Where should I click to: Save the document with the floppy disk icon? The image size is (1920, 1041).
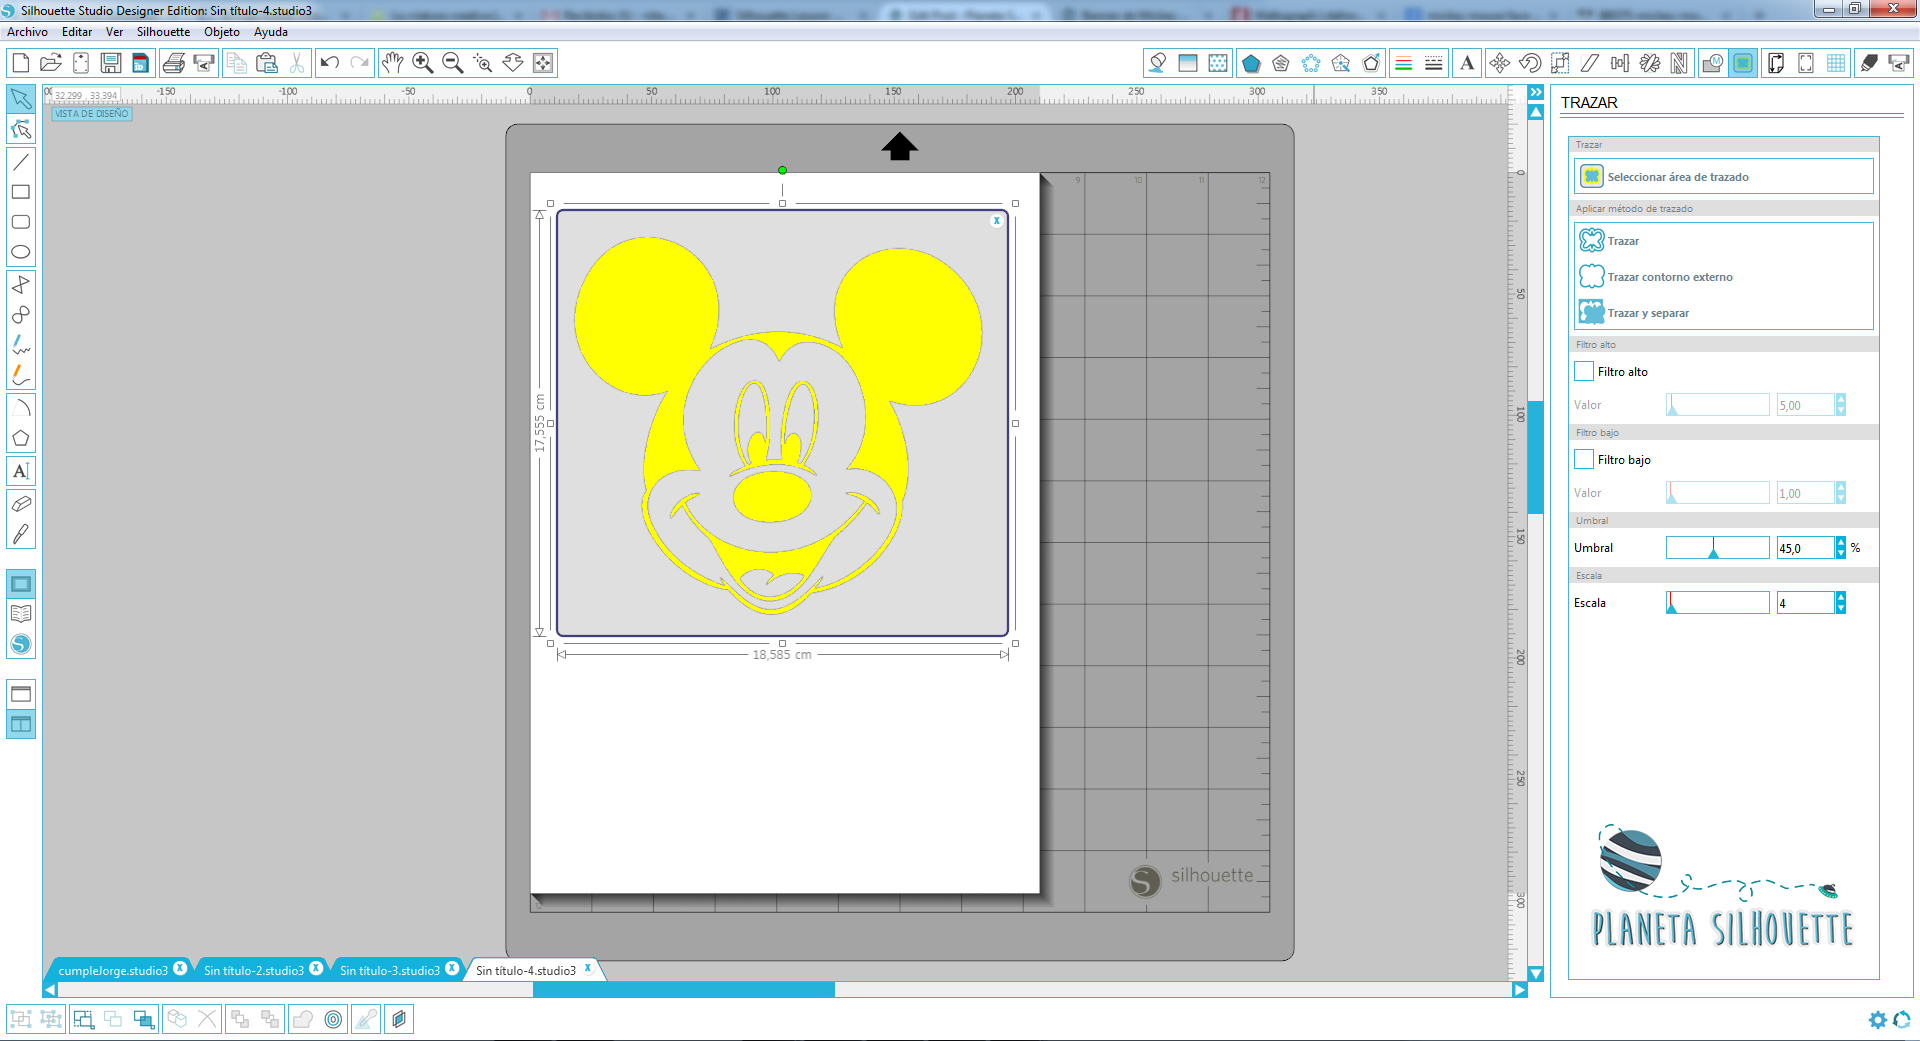(111, 63)
